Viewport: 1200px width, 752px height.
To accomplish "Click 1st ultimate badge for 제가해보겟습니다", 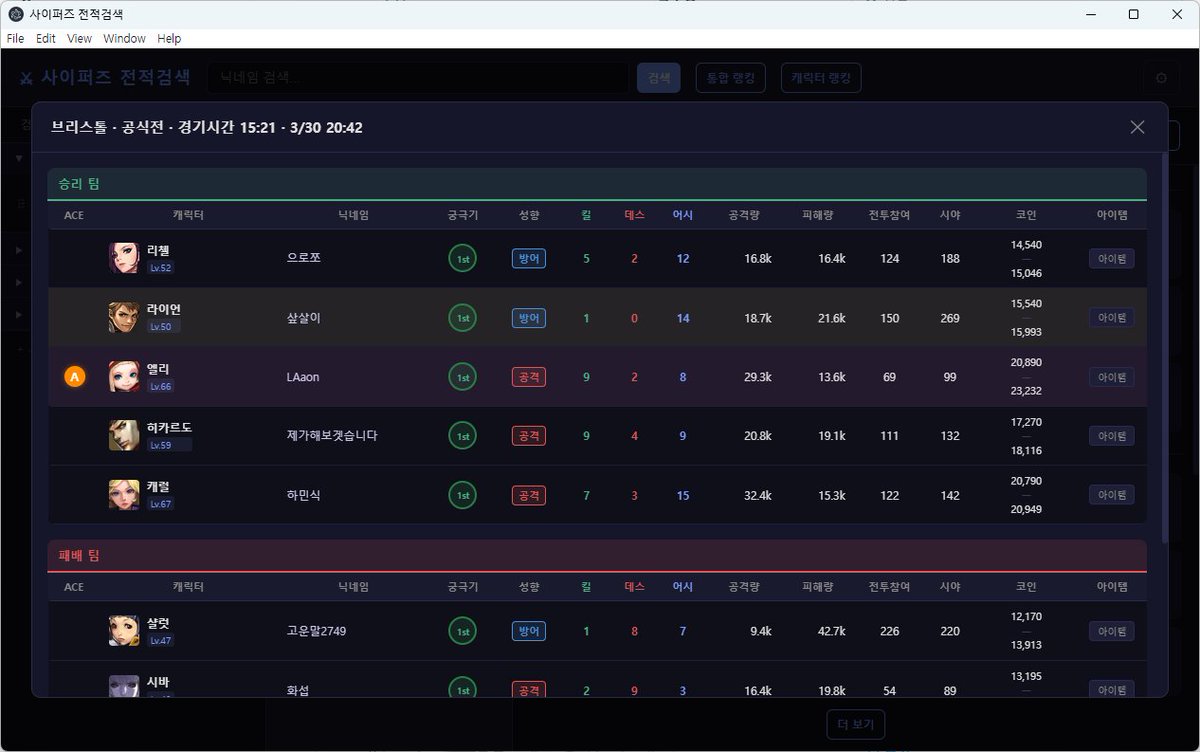I will [x=463, y=436].
